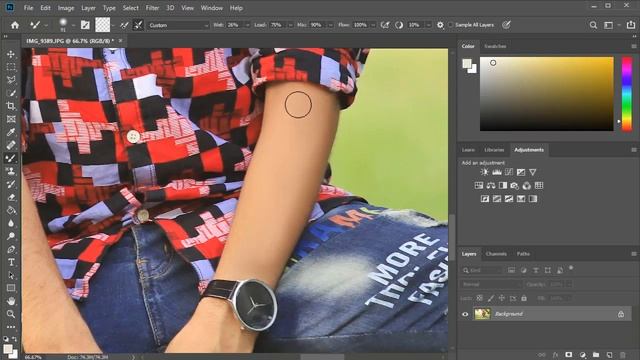This screenshot has width=640, height=360.
Task: Hide the Background layer with eye icon
Action: coord(465,314)
